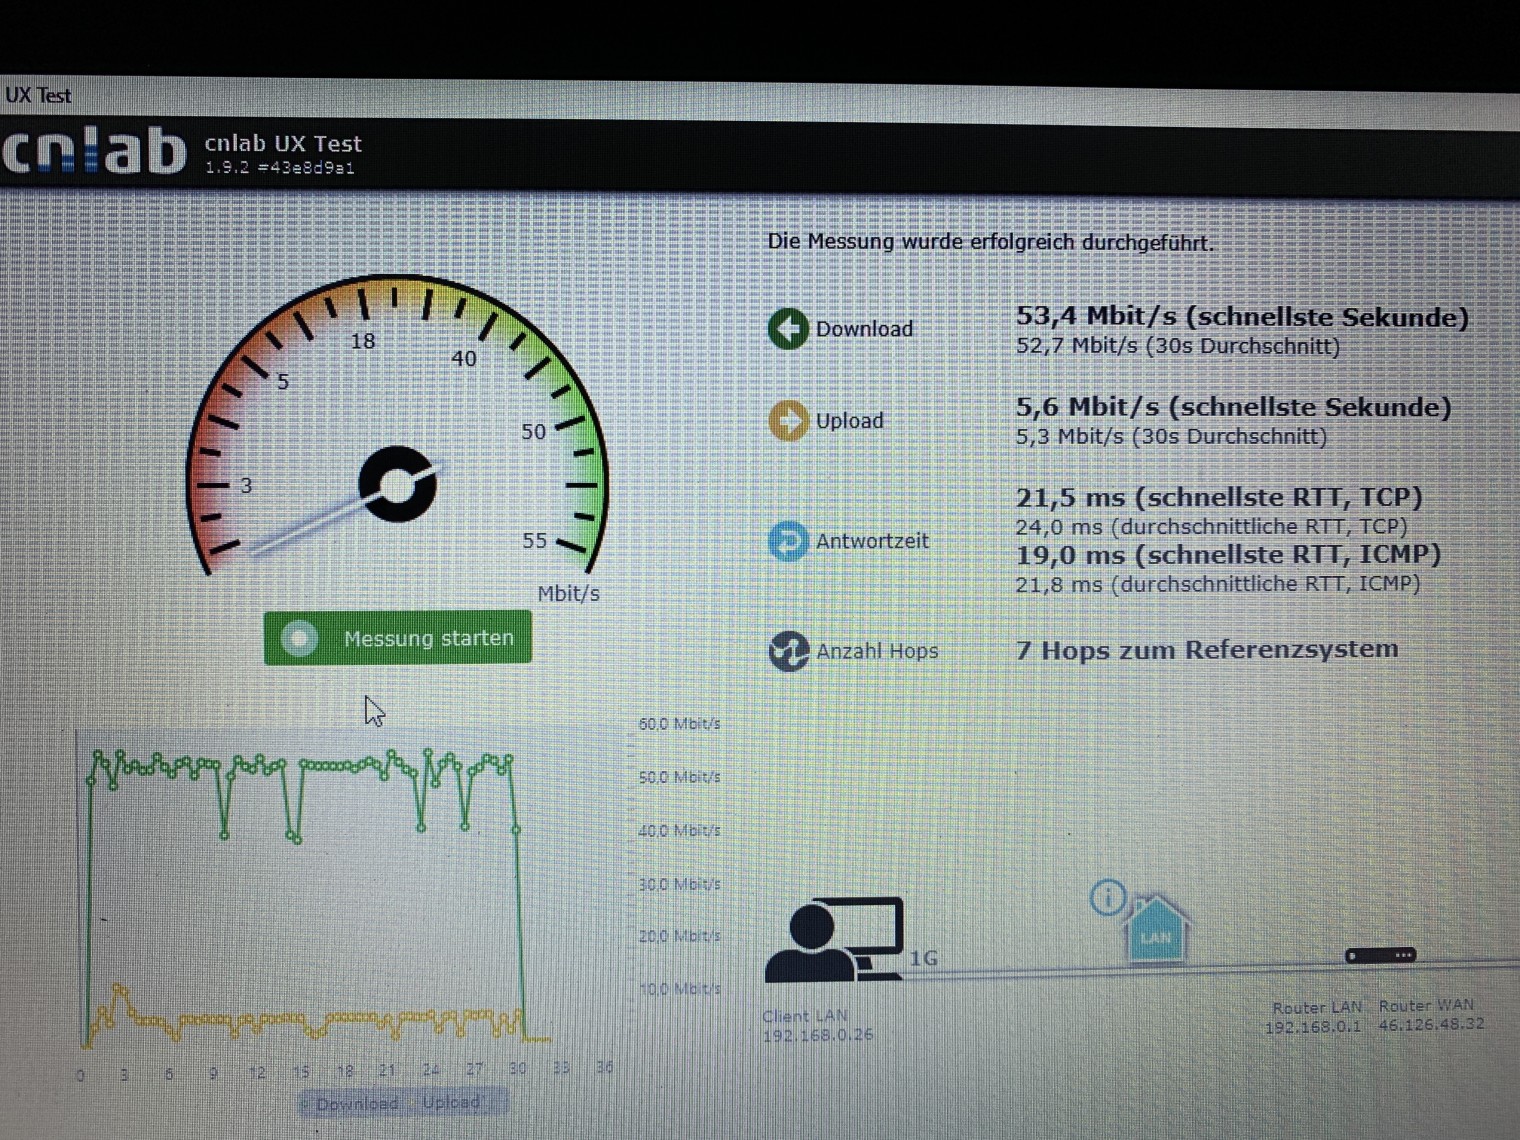Click the 53,4 Mbit/s download result
Screen dimensions: 1520x1140
point(1241,317)
